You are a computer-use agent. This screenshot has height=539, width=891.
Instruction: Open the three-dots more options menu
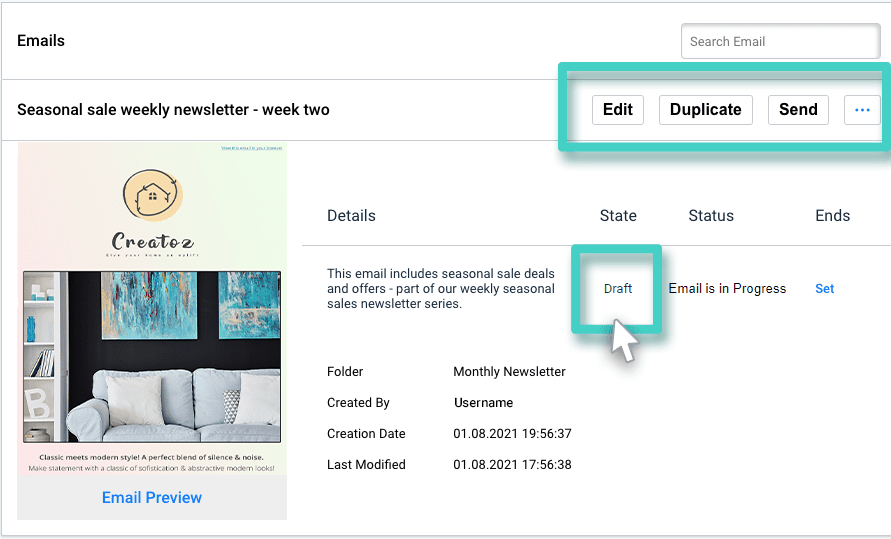pos(862,110)
